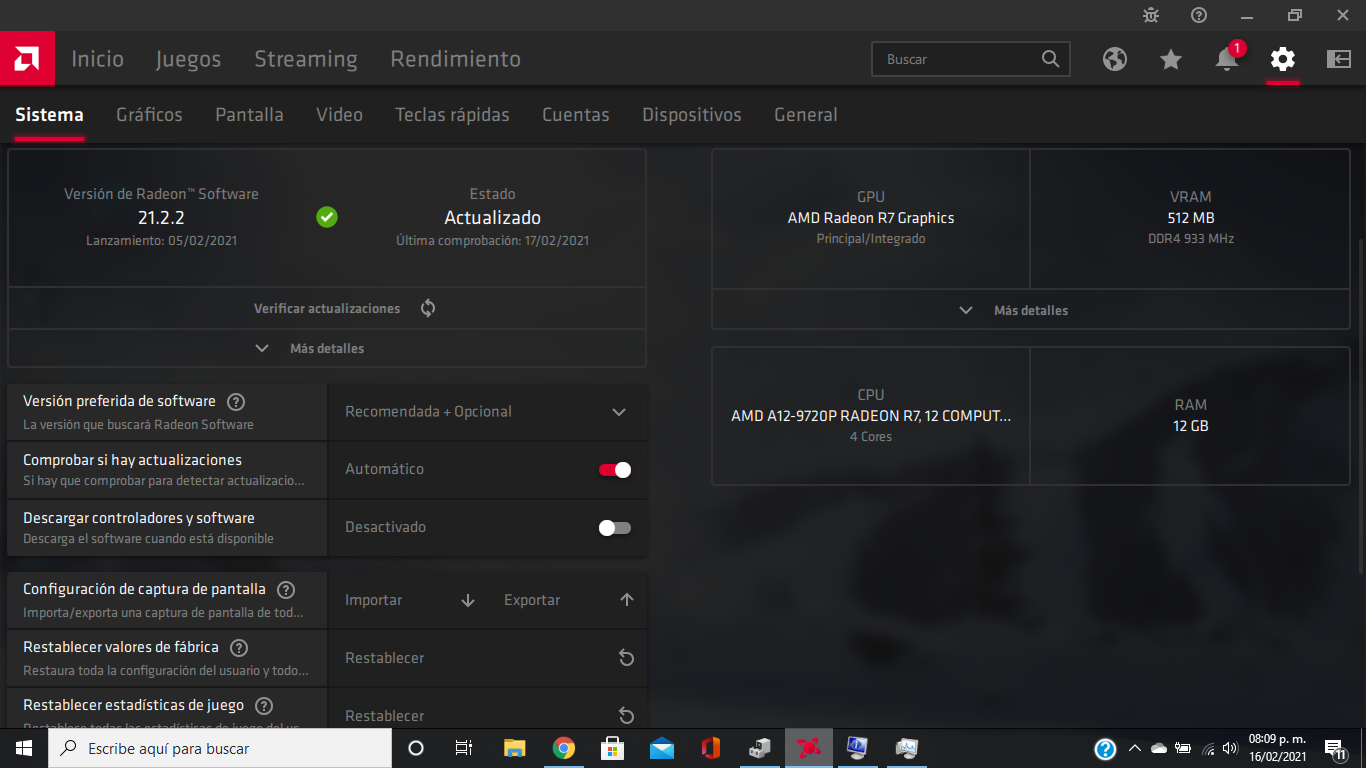The image size is (1366, 768).
Task: Open the notifications bell icon
Action: 1227,59
